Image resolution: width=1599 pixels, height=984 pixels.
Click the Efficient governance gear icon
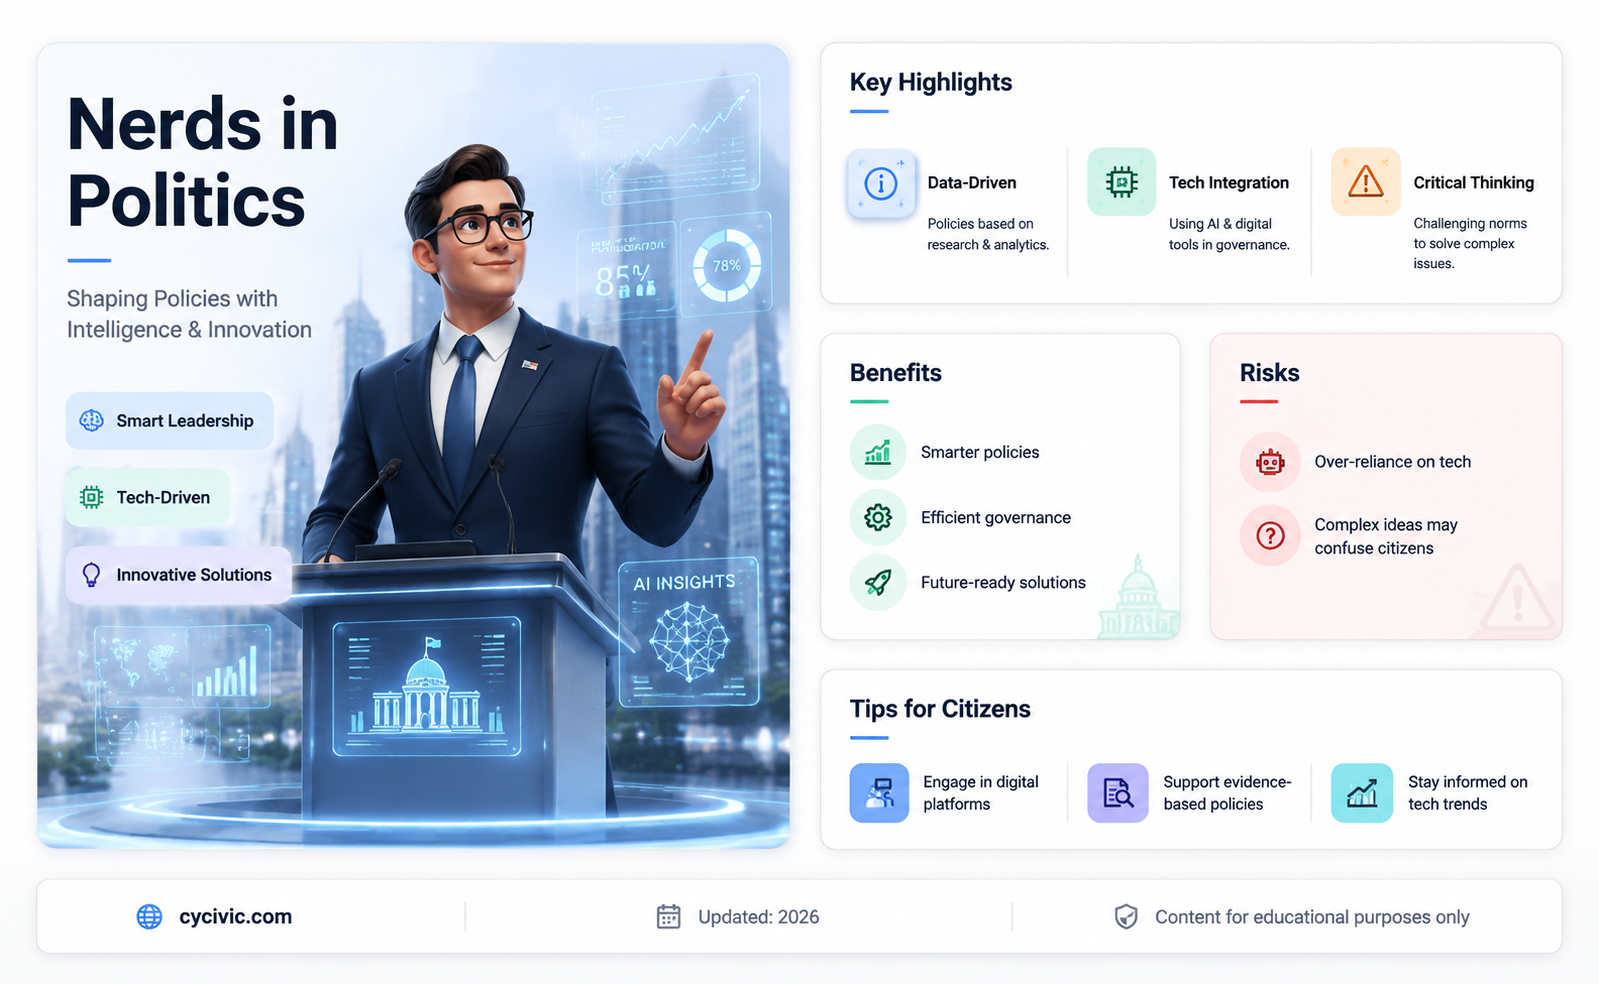(x=878, y=517)
